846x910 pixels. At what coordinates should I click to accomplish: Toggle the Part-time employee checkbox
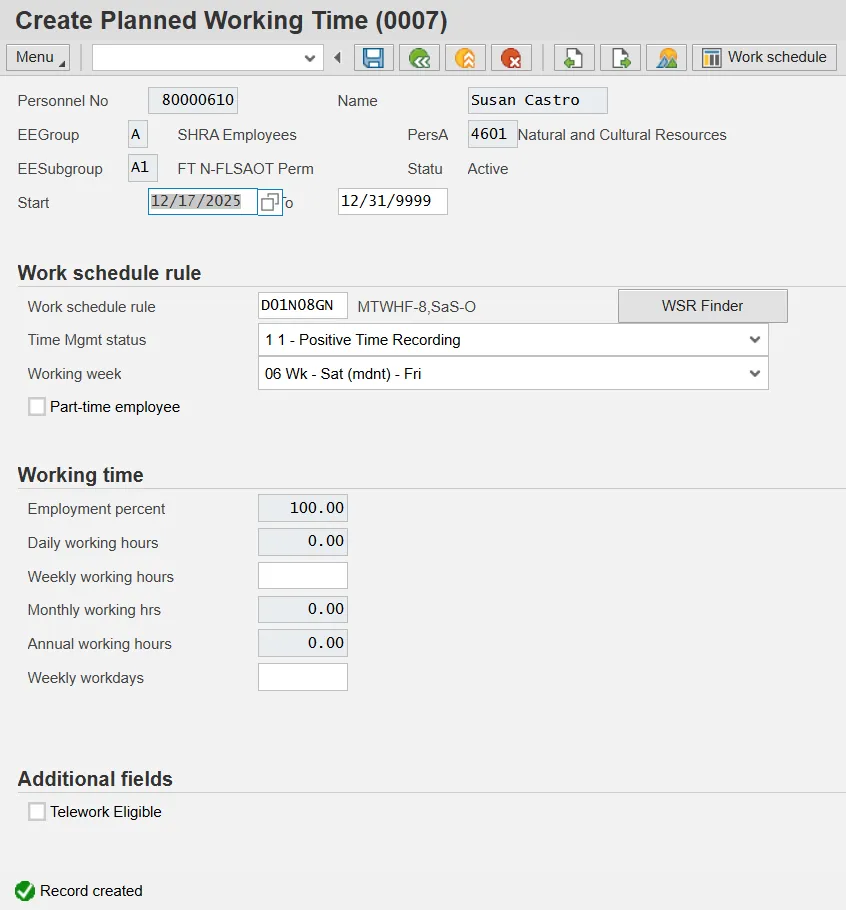(x=37, y=407)
